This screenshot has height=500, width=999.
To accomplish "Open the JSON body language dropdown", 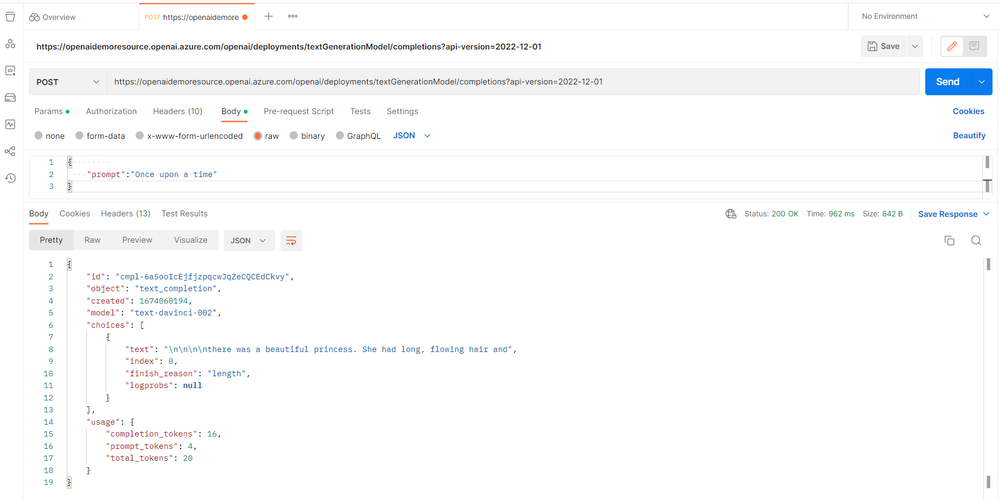I will [x=412, y=136].
